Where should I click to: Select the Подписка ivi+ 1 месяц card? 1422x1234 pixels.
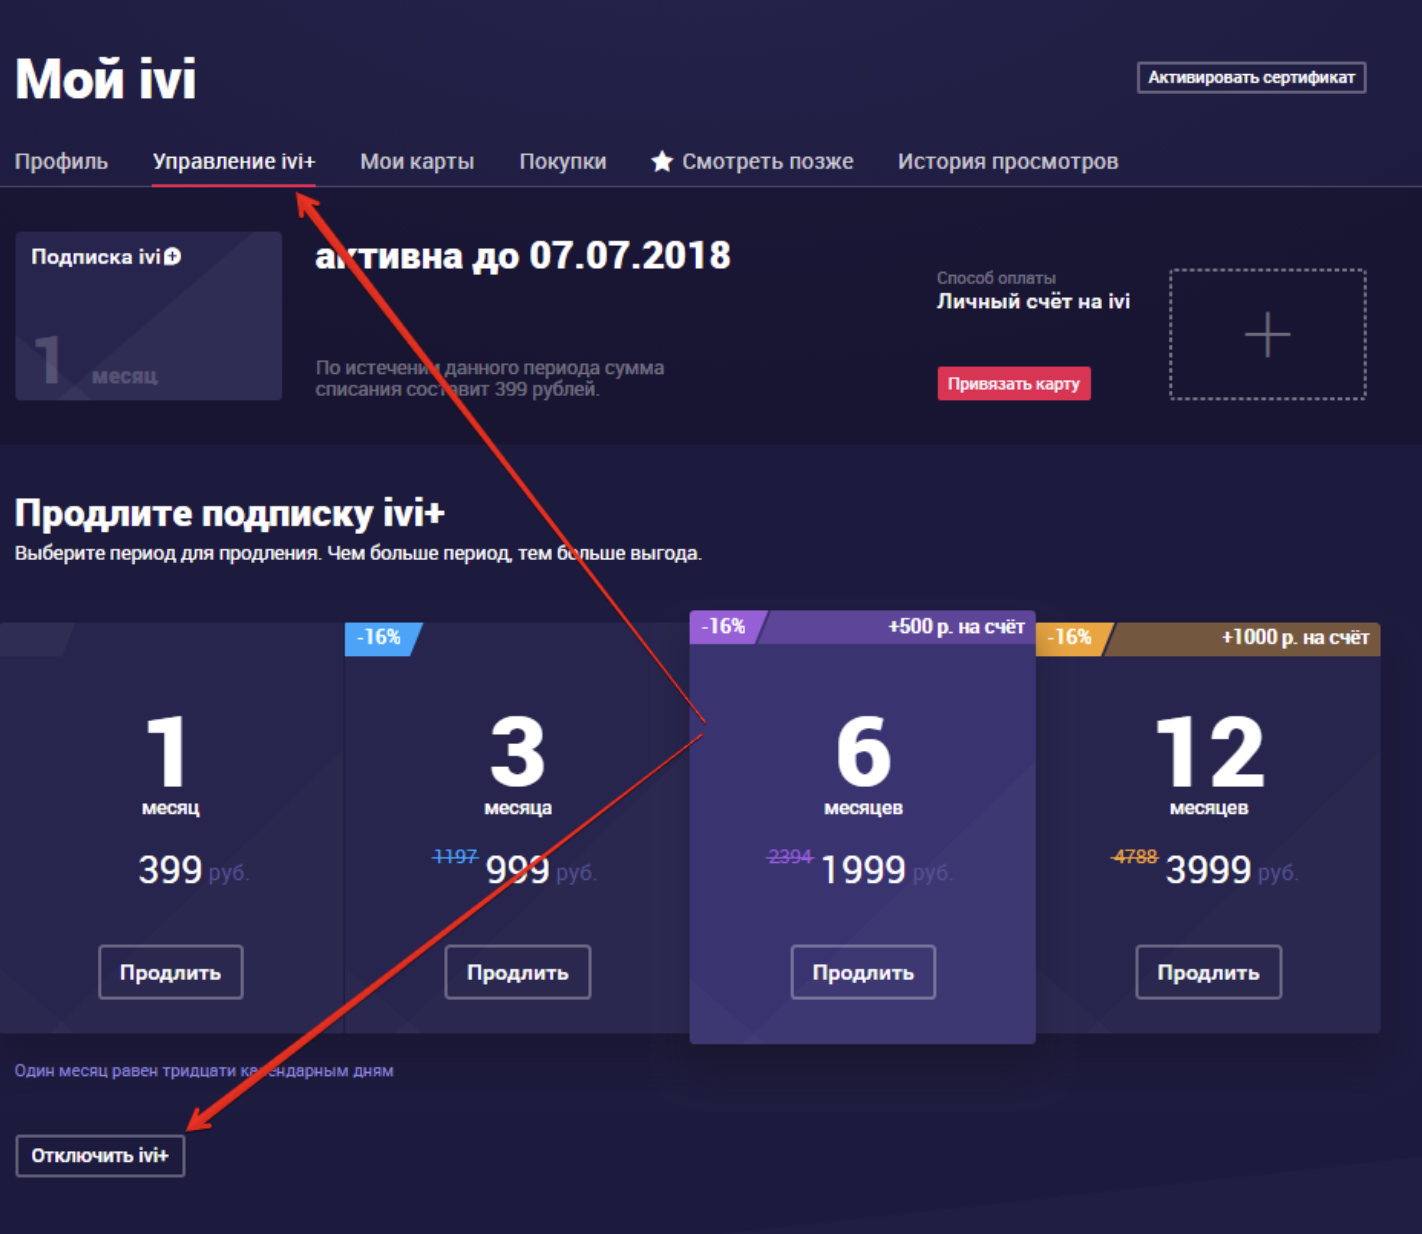[148, 316]
